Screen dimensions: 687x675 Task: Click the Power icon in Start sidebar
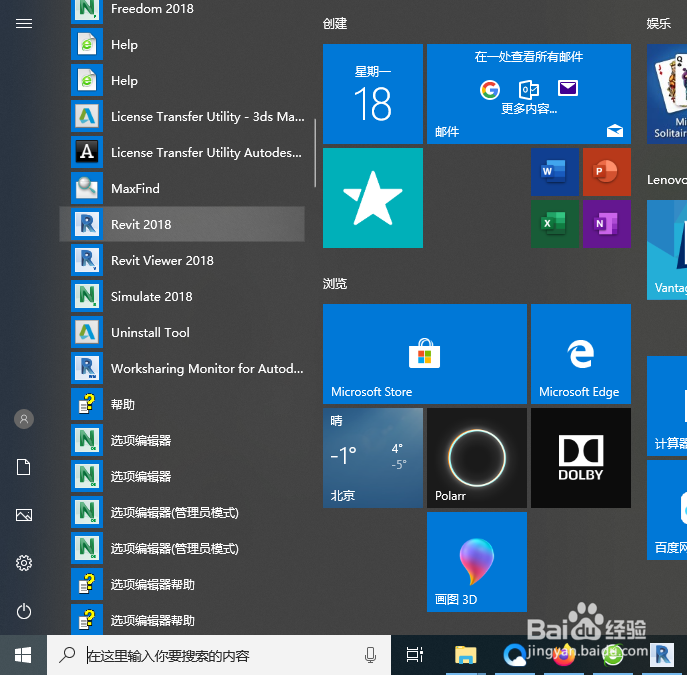click(24, 611)
